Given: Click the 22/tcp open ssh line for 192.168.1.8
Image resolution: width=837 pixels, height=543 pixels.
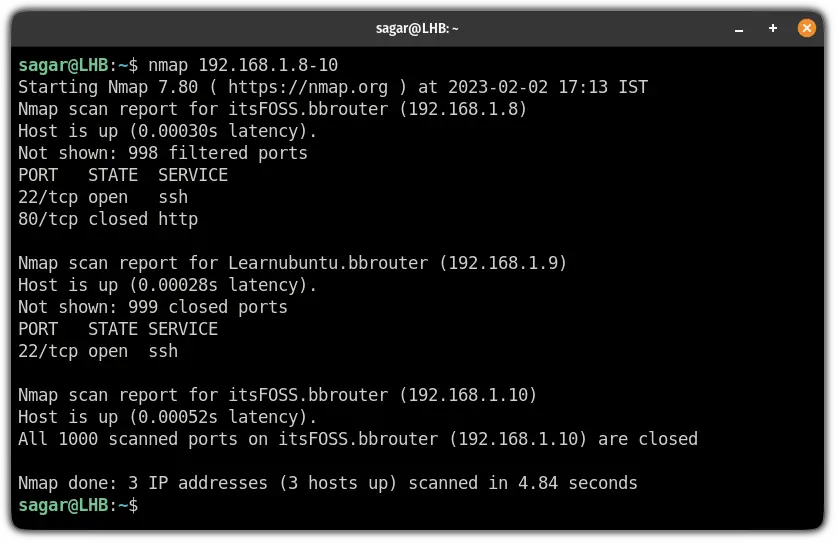Looking at the screenshot, I should [x=103, y=198].
